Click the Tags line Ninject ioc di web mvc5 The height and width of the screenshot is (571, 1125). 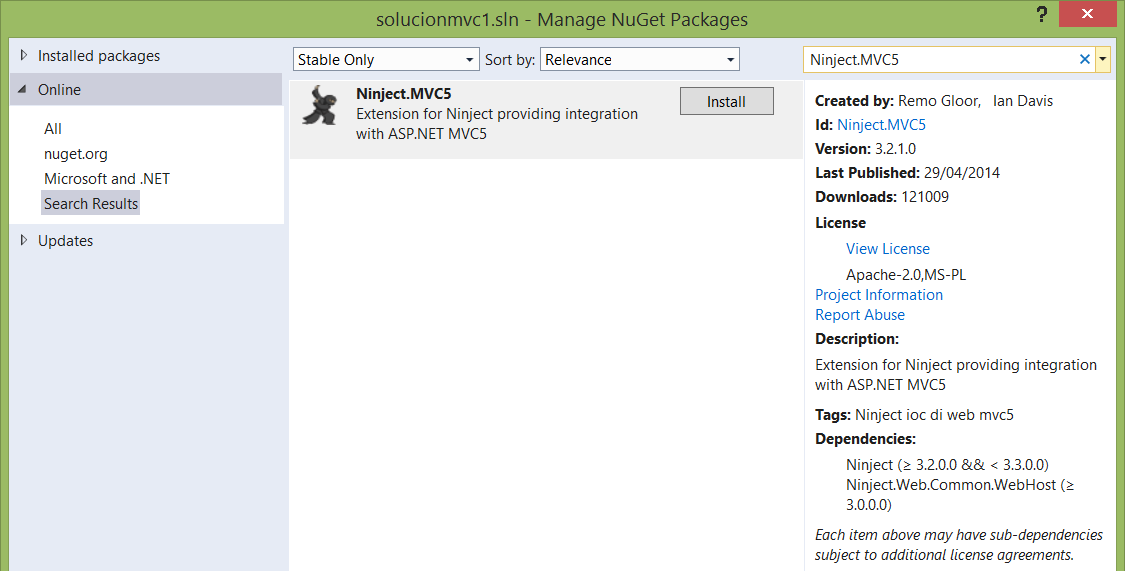click(x=914, y=415)
